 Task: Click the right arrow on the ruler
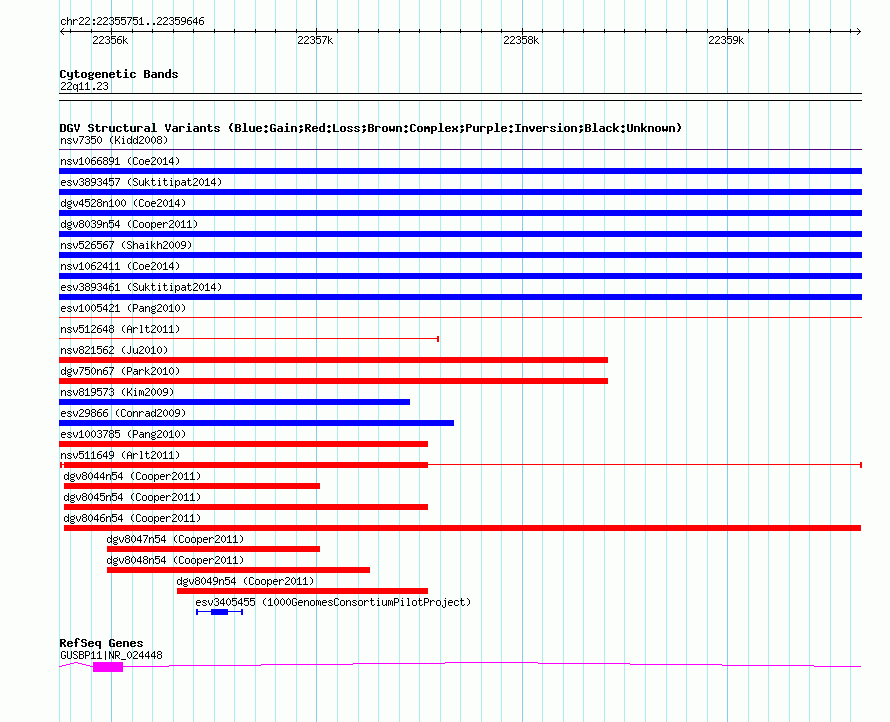tap(858, 32)
